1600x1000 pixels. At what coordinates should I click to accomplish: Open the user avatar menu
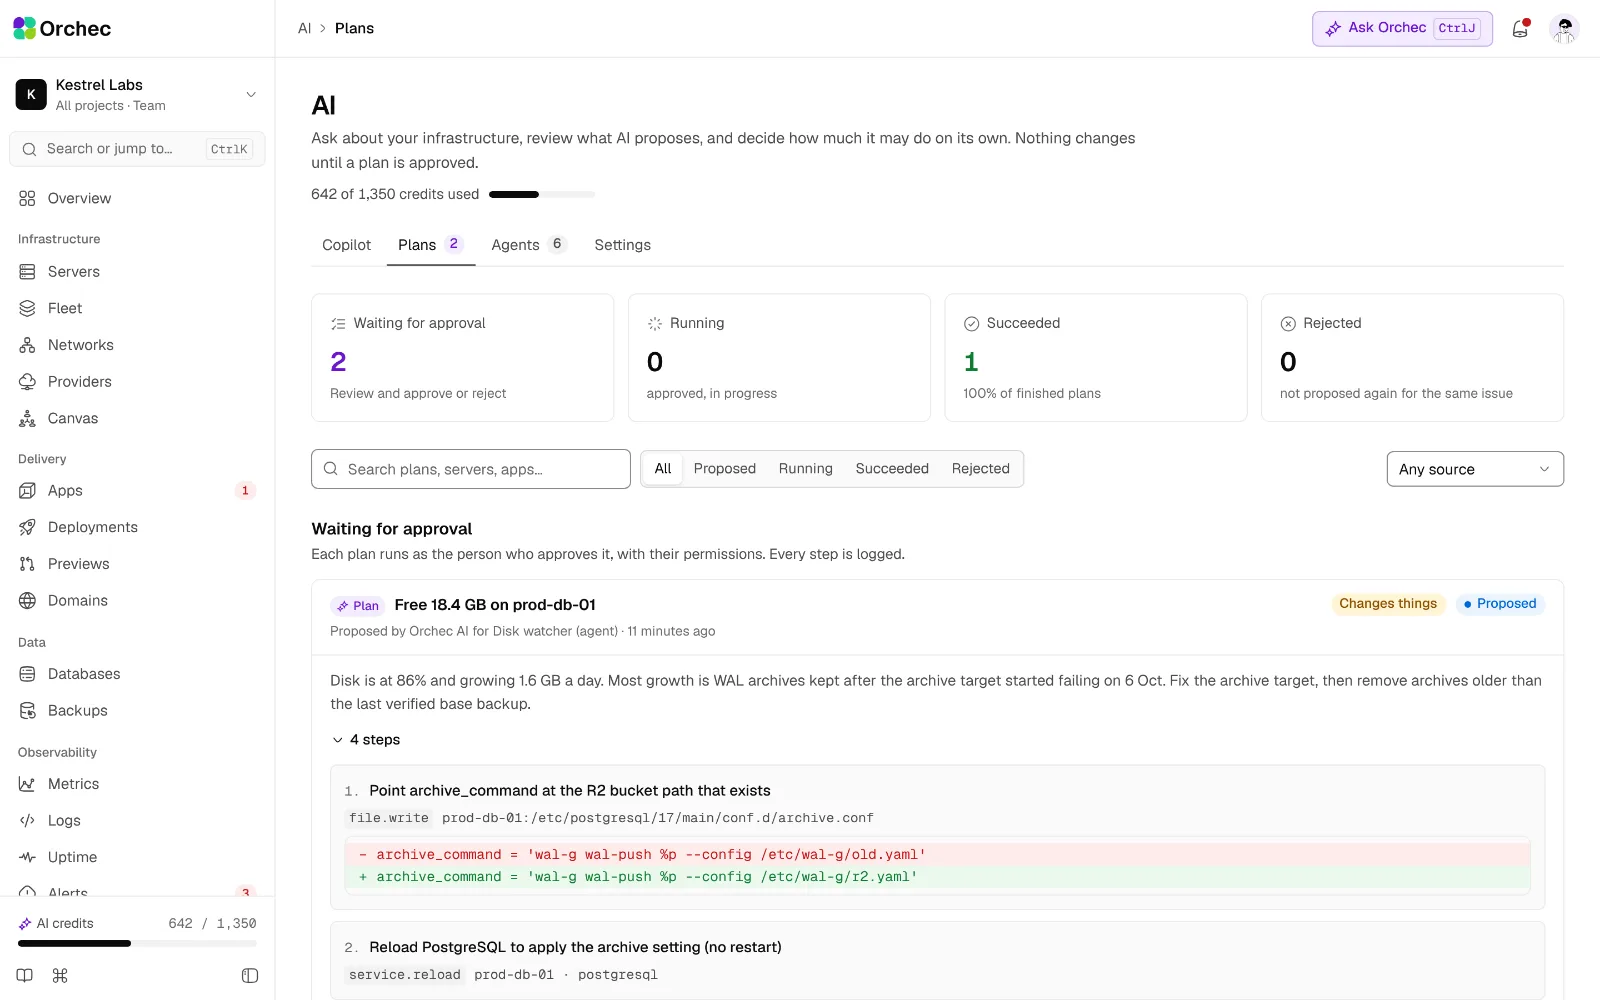pos(1564,29)
